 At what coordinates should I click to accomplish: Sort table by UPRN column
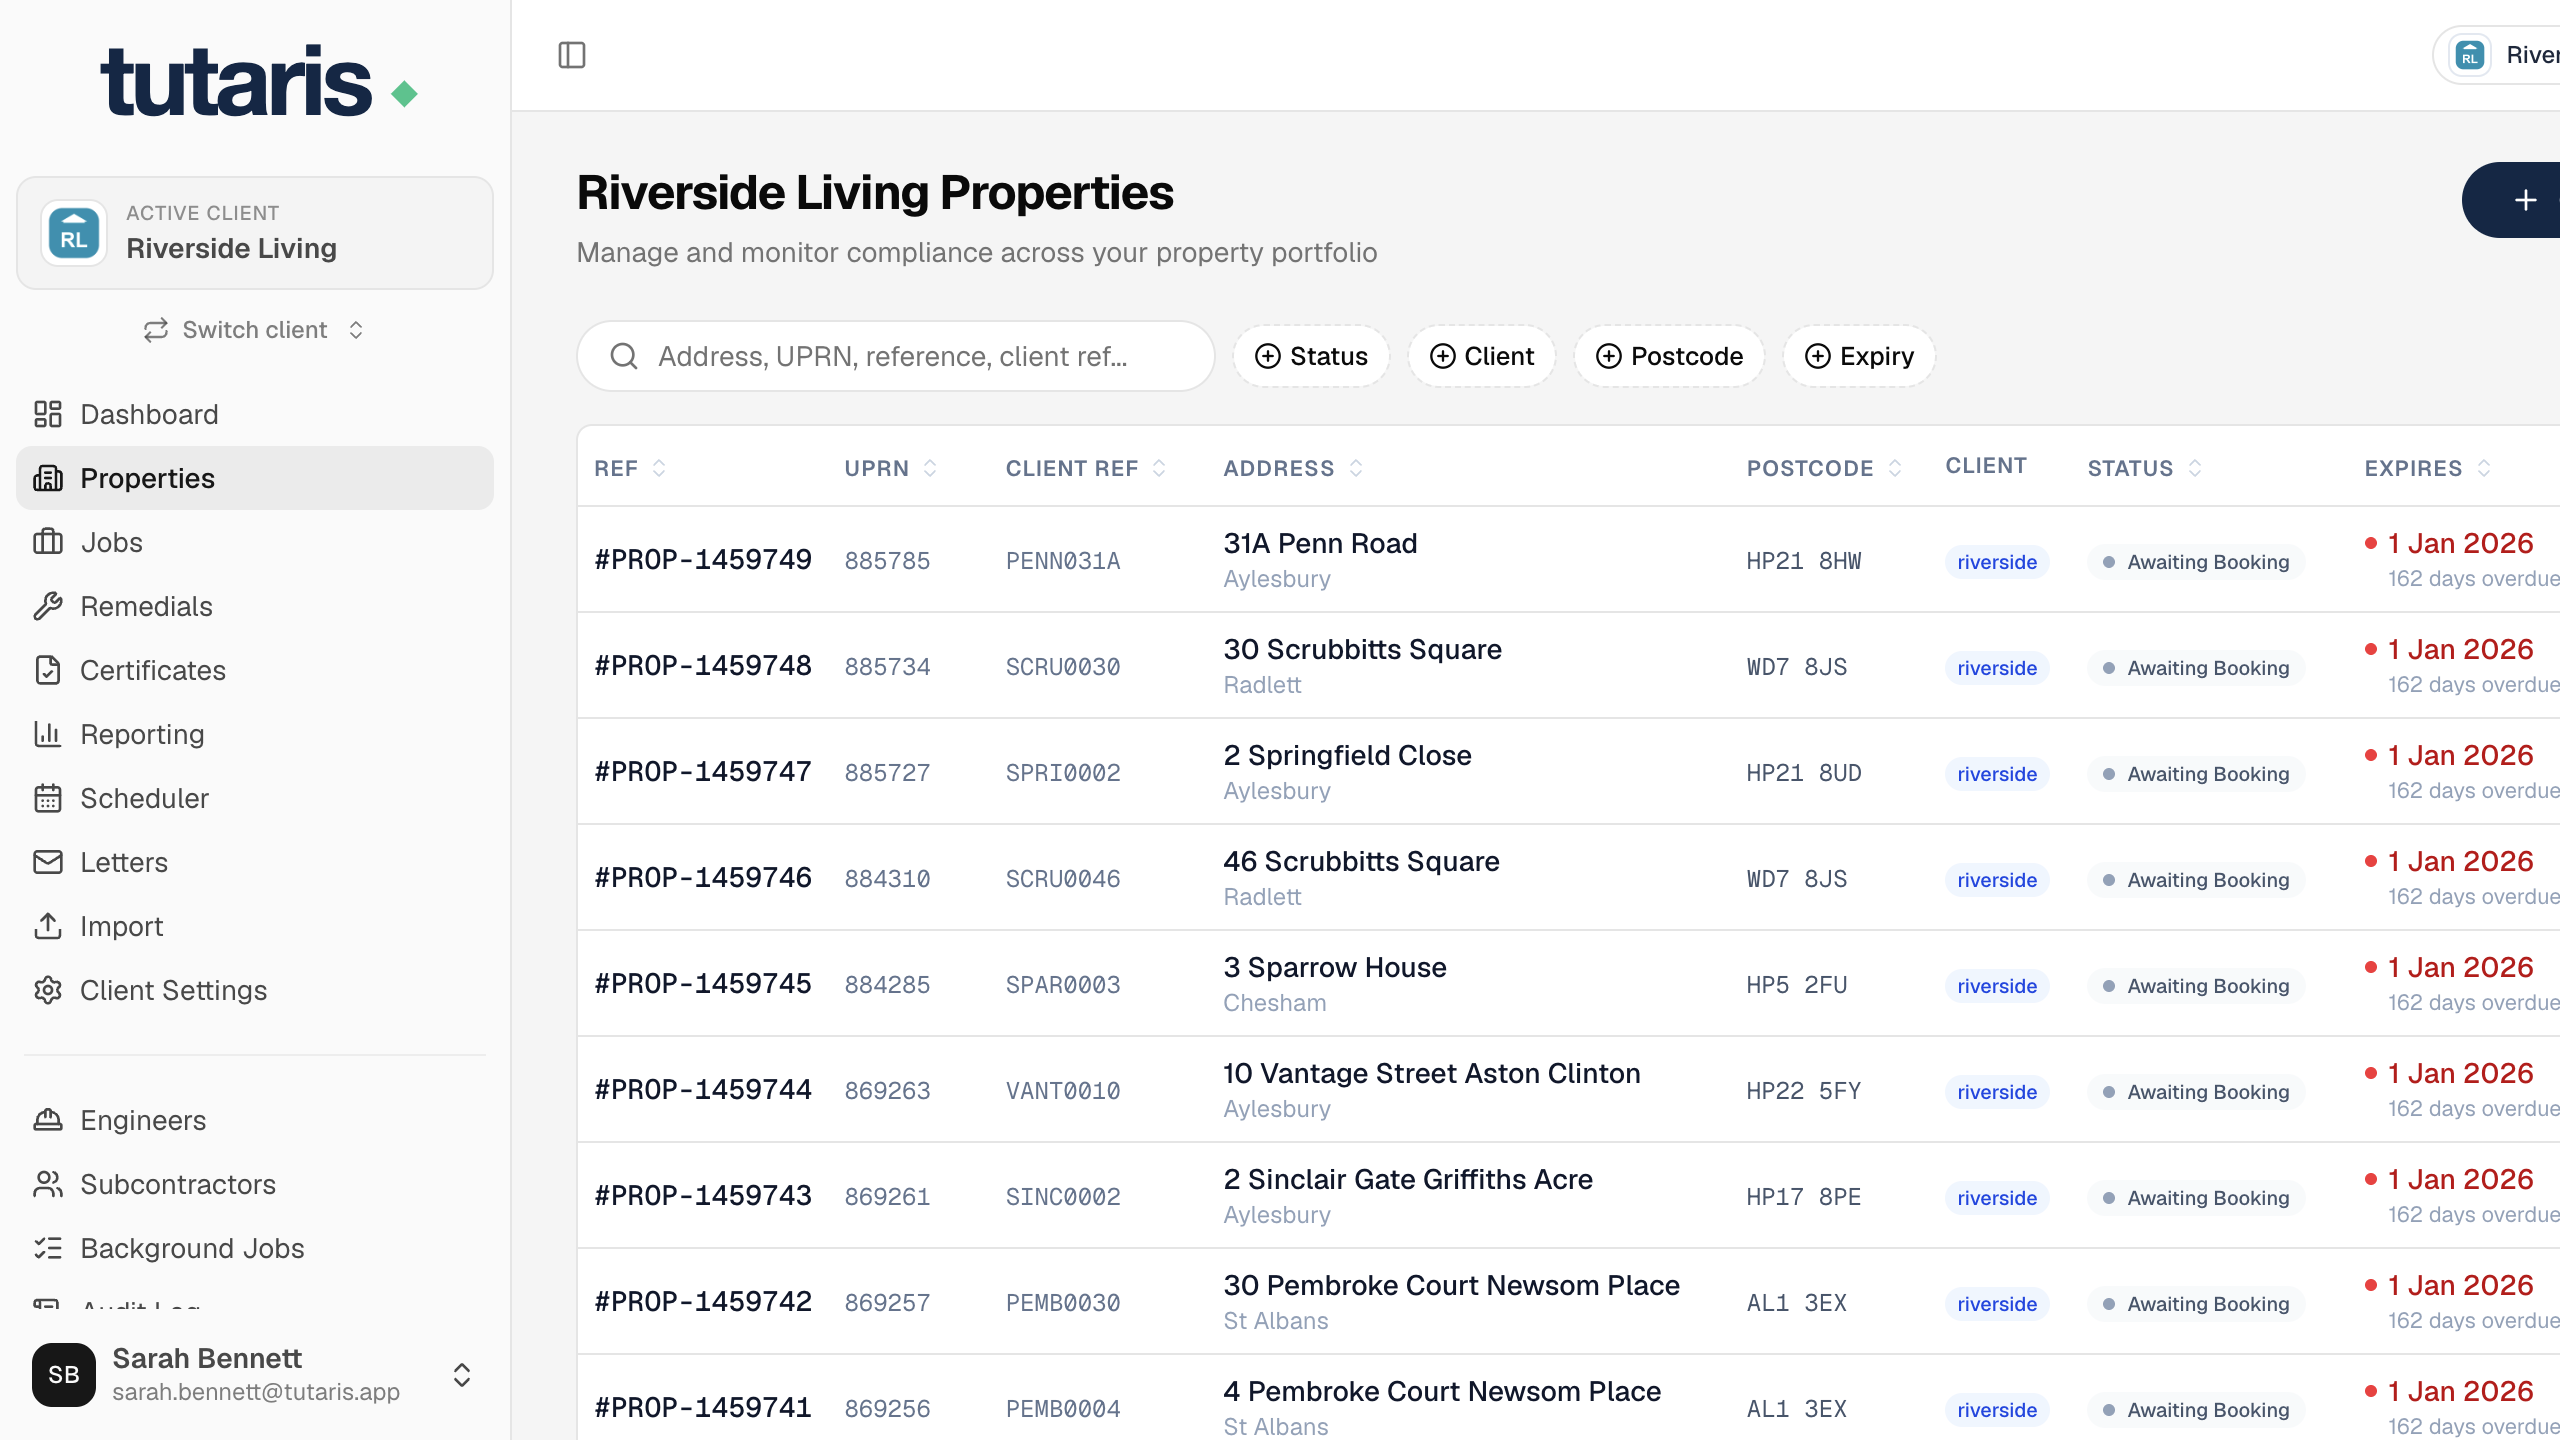pos(890,468)
